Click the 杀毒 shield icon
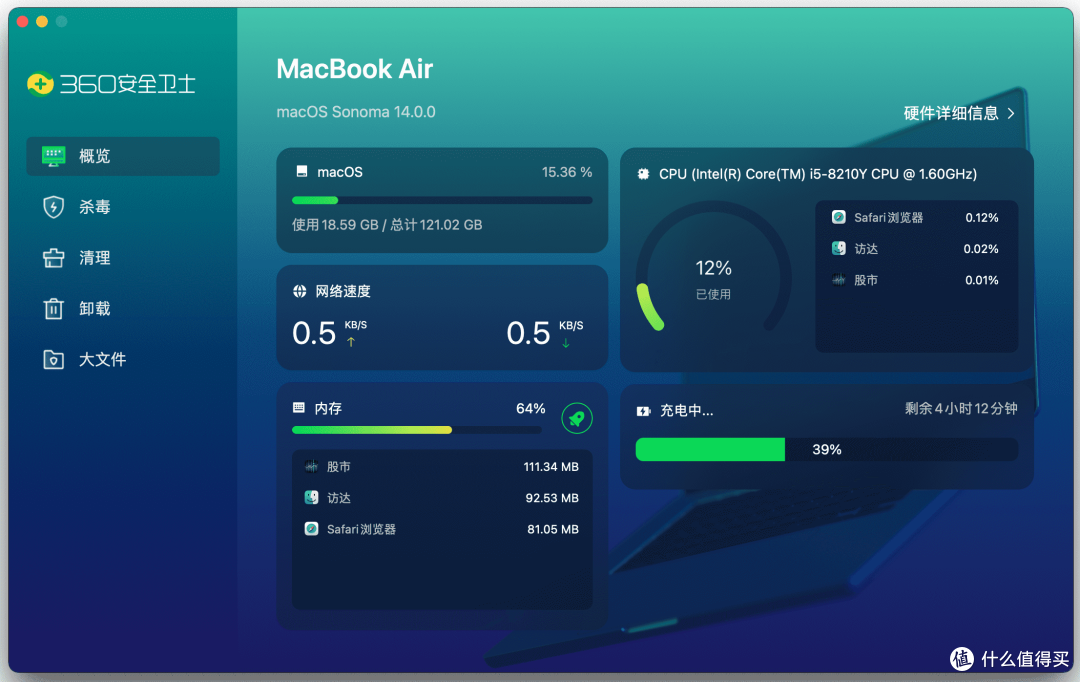The height and width of the screenshot is (682, 1080). click(54, 207)
